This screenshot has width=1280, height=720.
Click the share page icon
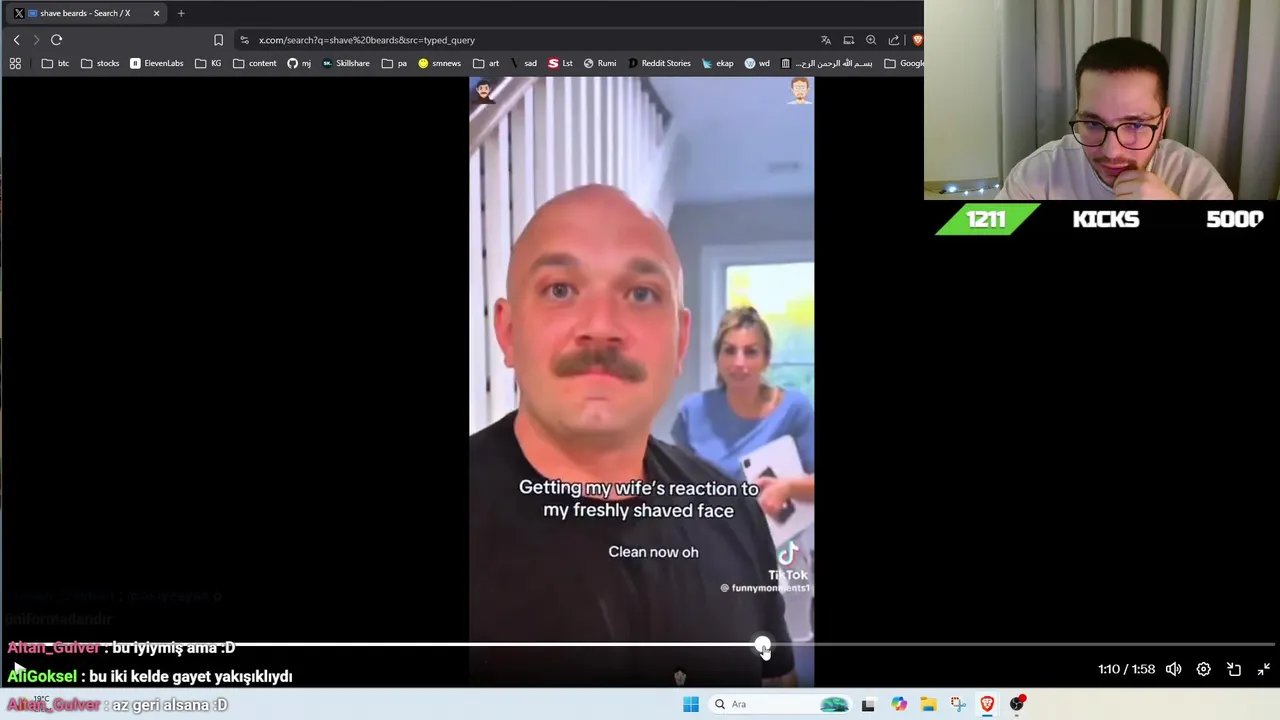pyautogui.click(x=893, y=40)
